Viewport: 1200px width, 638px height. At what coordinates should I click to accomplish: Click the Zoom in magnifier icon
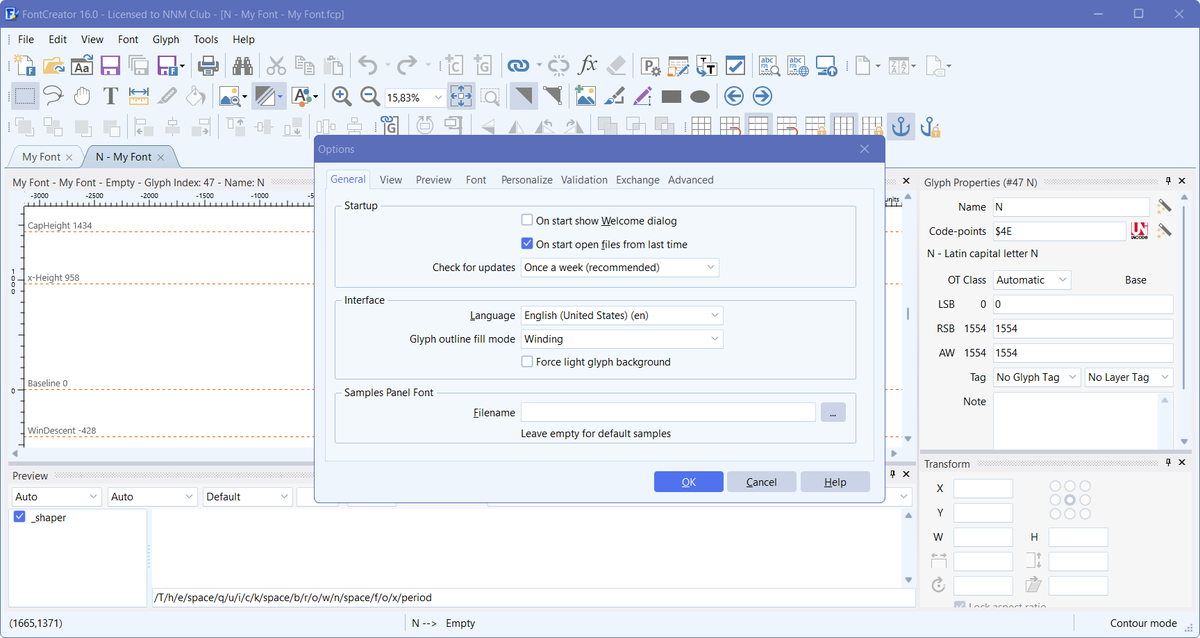342,96
